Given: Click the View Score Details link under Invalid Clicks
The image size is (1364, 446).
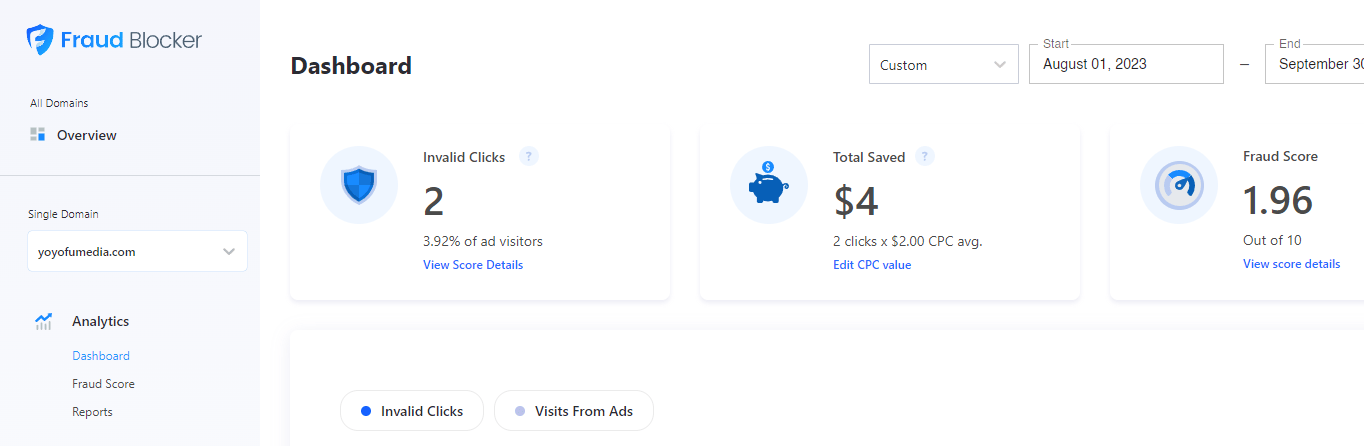Looking at the screenshot, I should [x=473, y=265].
